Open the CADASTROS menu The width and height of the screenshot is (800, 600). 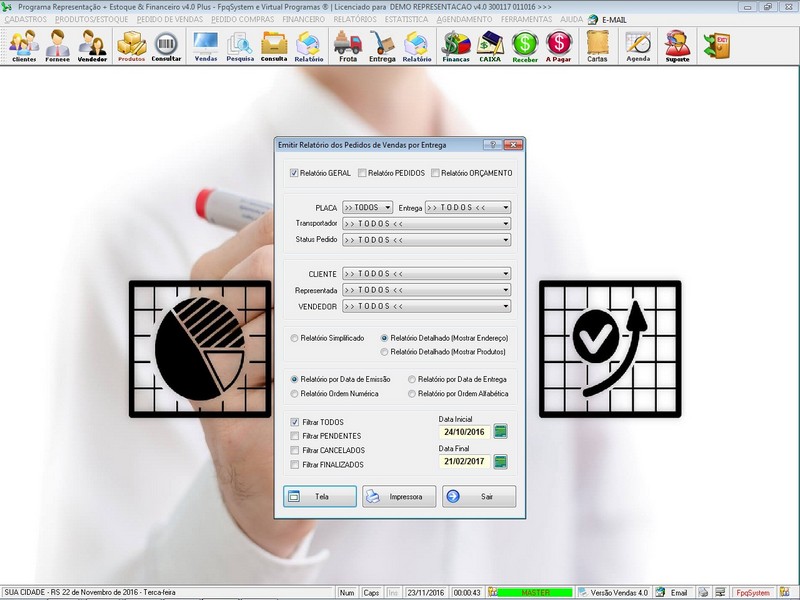[26, 19]
